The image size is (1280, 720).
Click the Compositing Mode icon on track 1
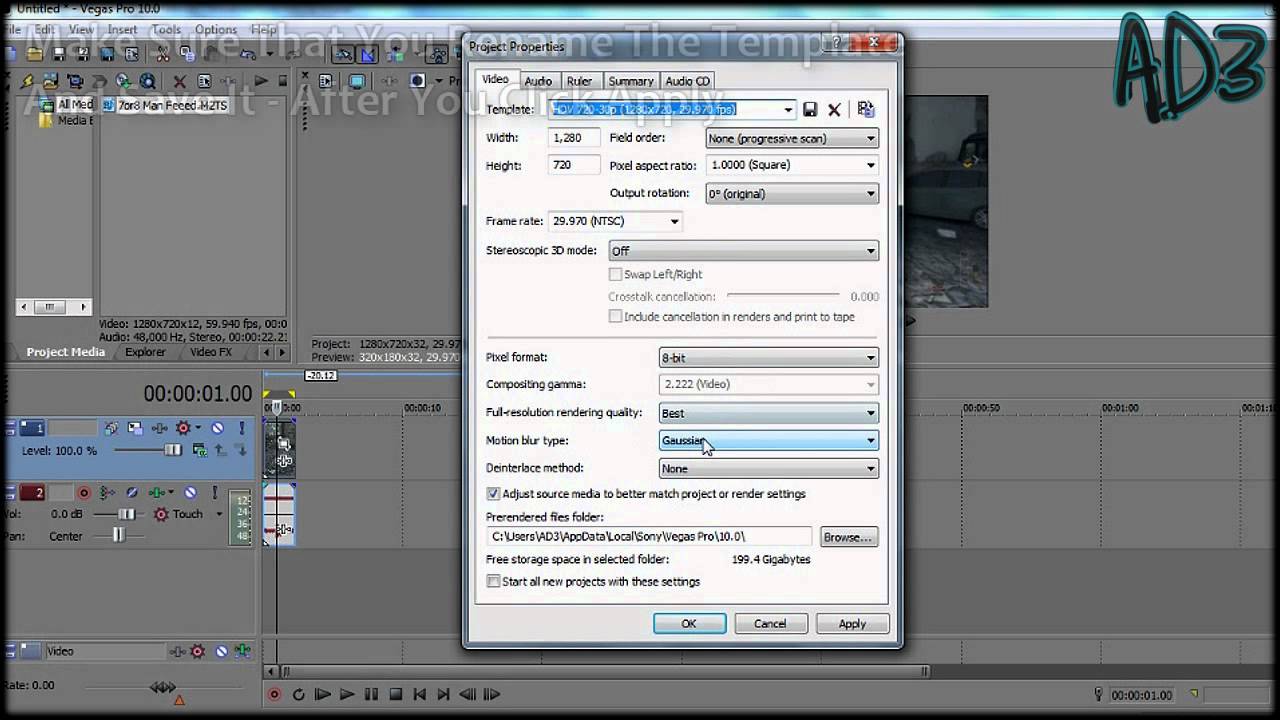(200, 451)
